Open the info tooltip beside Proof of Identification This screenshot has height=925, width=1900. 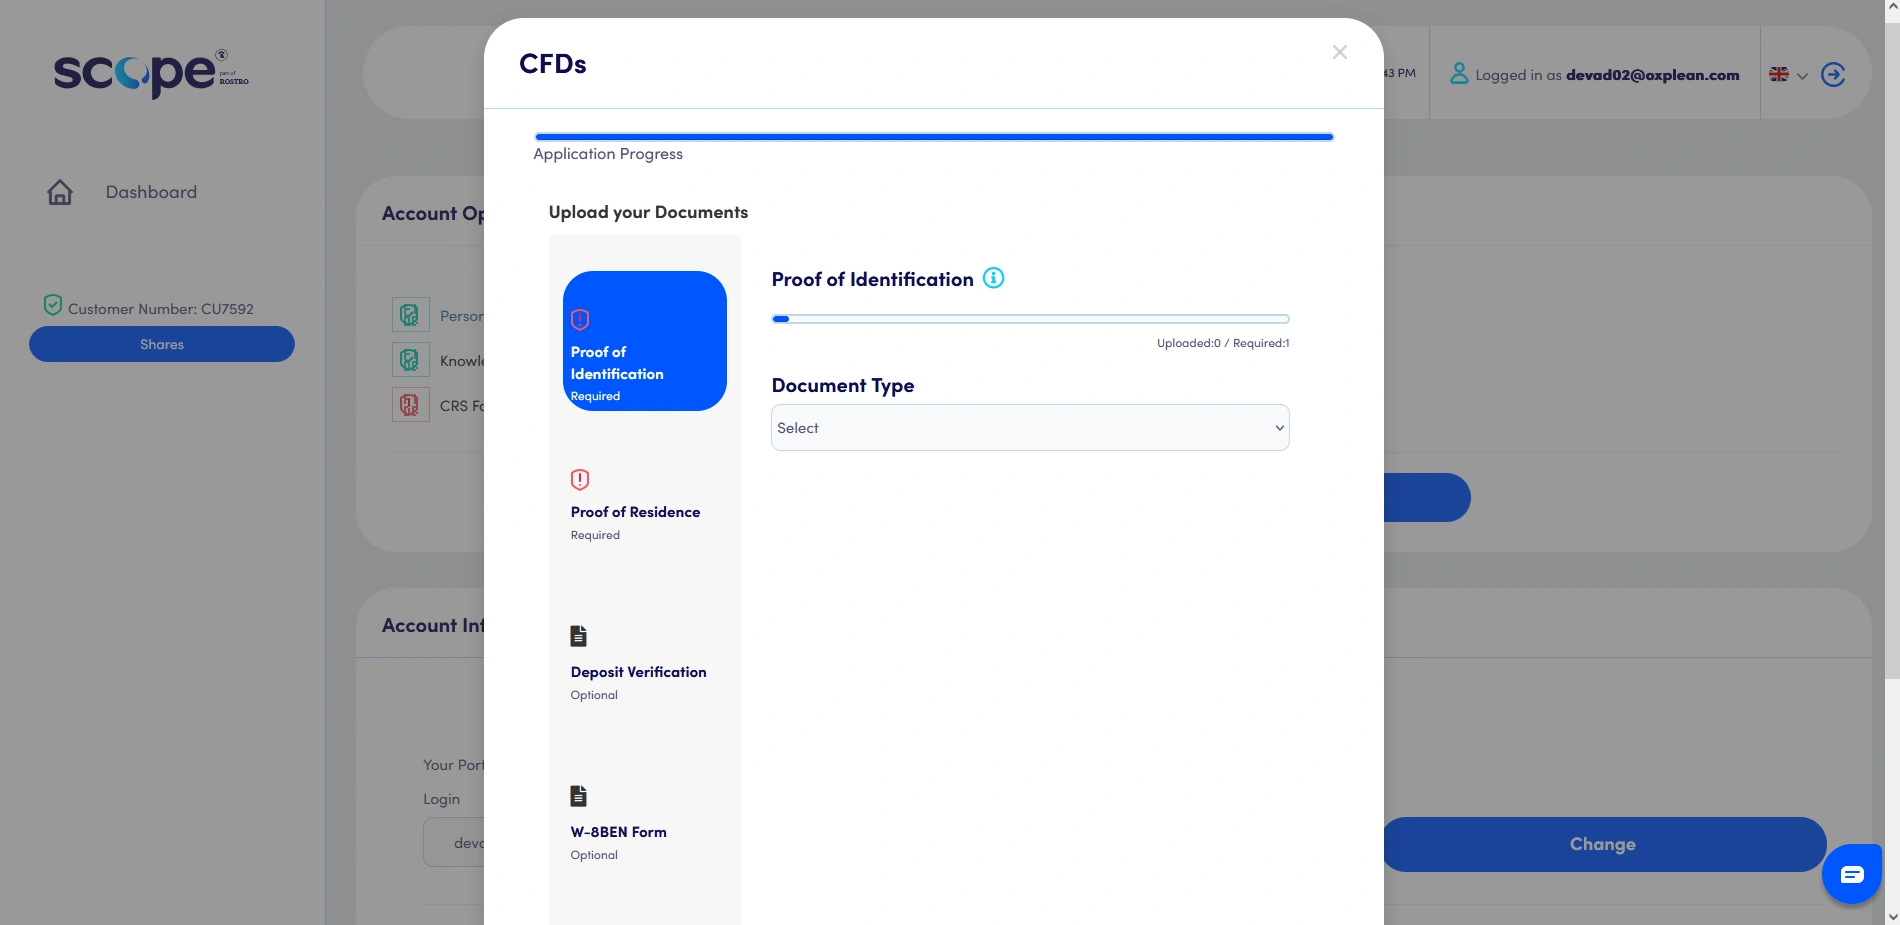coord(994,278)
